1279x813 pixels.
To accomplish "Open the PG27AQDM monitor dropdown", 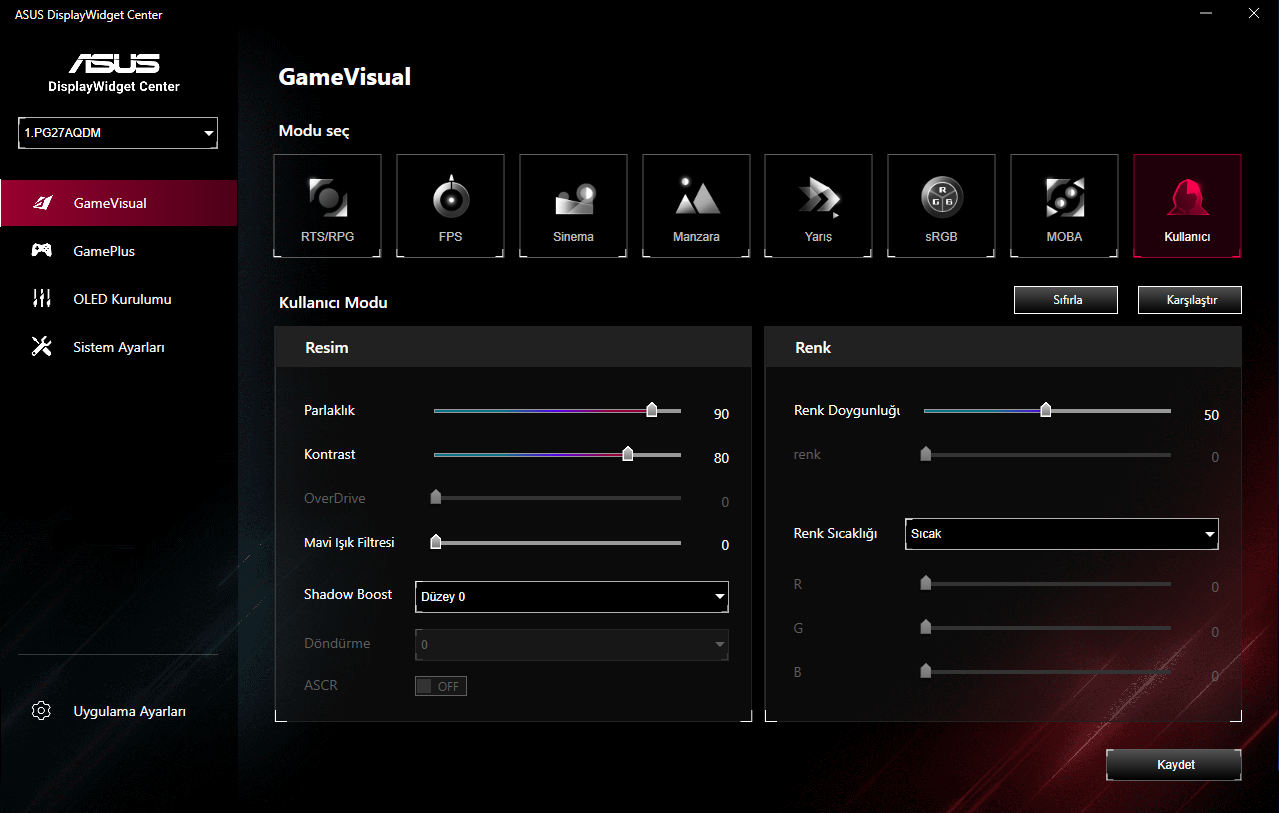I will [118, 133].
